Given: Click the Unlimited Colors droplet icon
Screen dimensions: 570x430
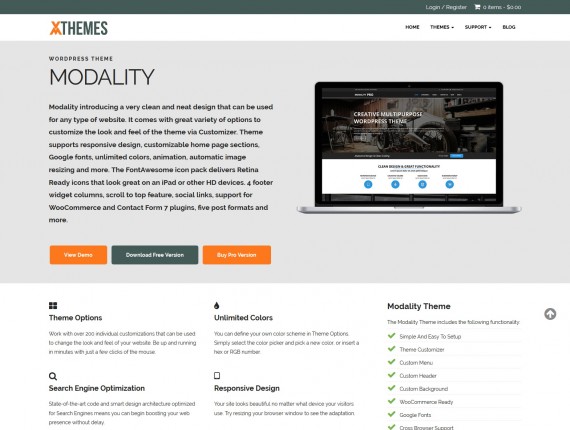Looking at the screenshot, I should pos(217,305).
